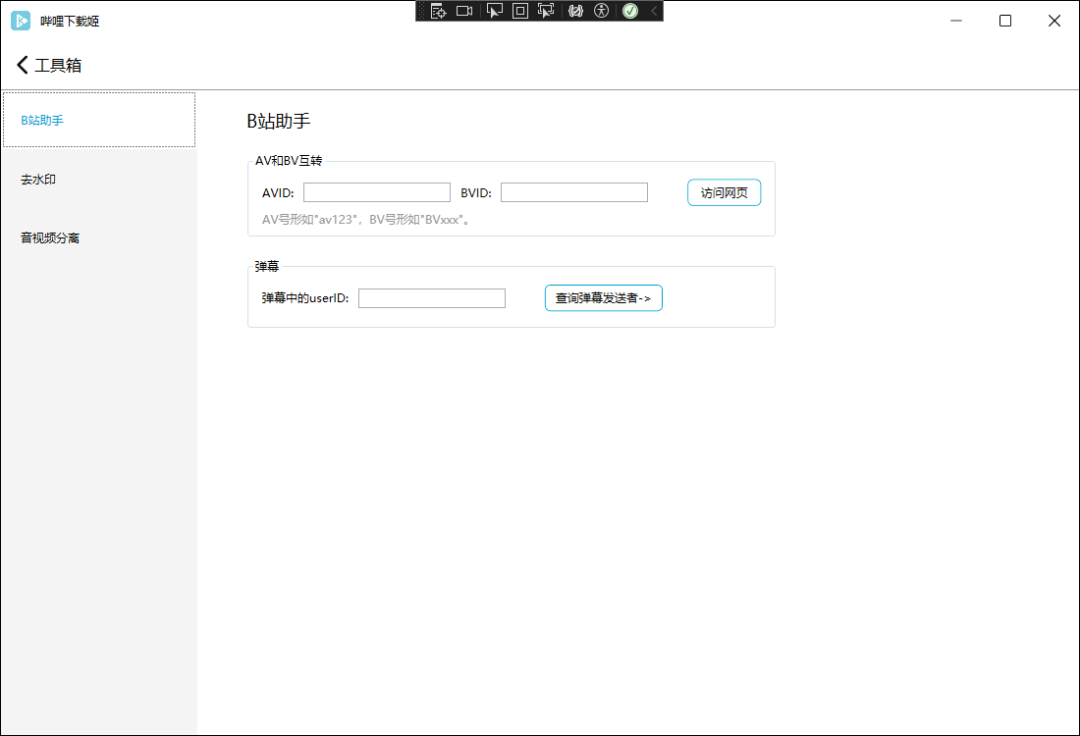
Task: Minimize the 哔哩下载姬 window
Action: point(956,21)
